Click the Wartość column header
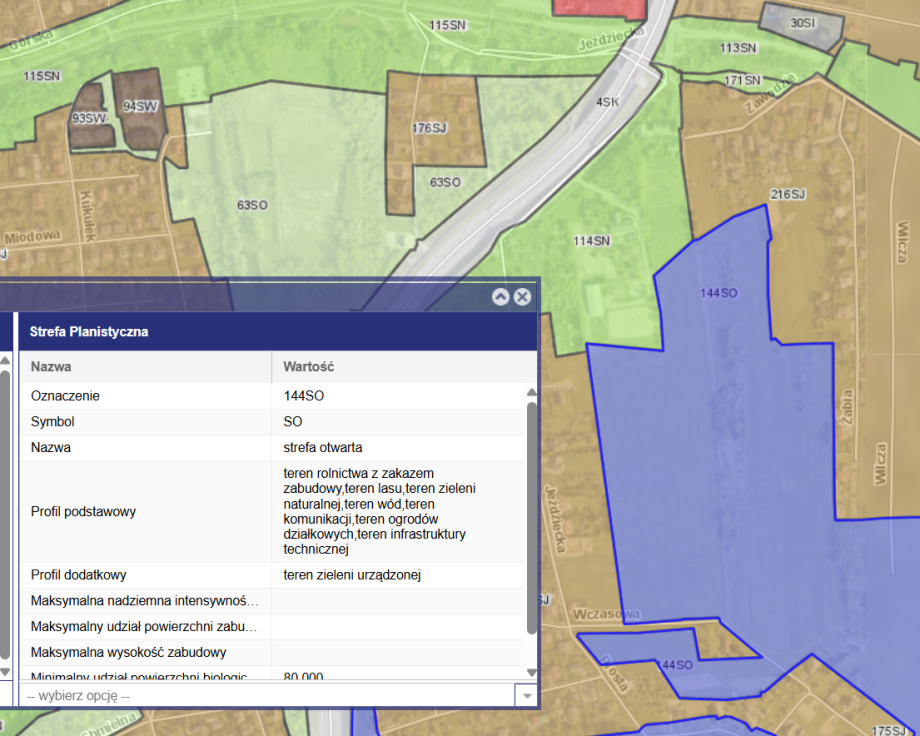Image resolution: width=920 pixels, height=736 pixels. click(400, 367)
